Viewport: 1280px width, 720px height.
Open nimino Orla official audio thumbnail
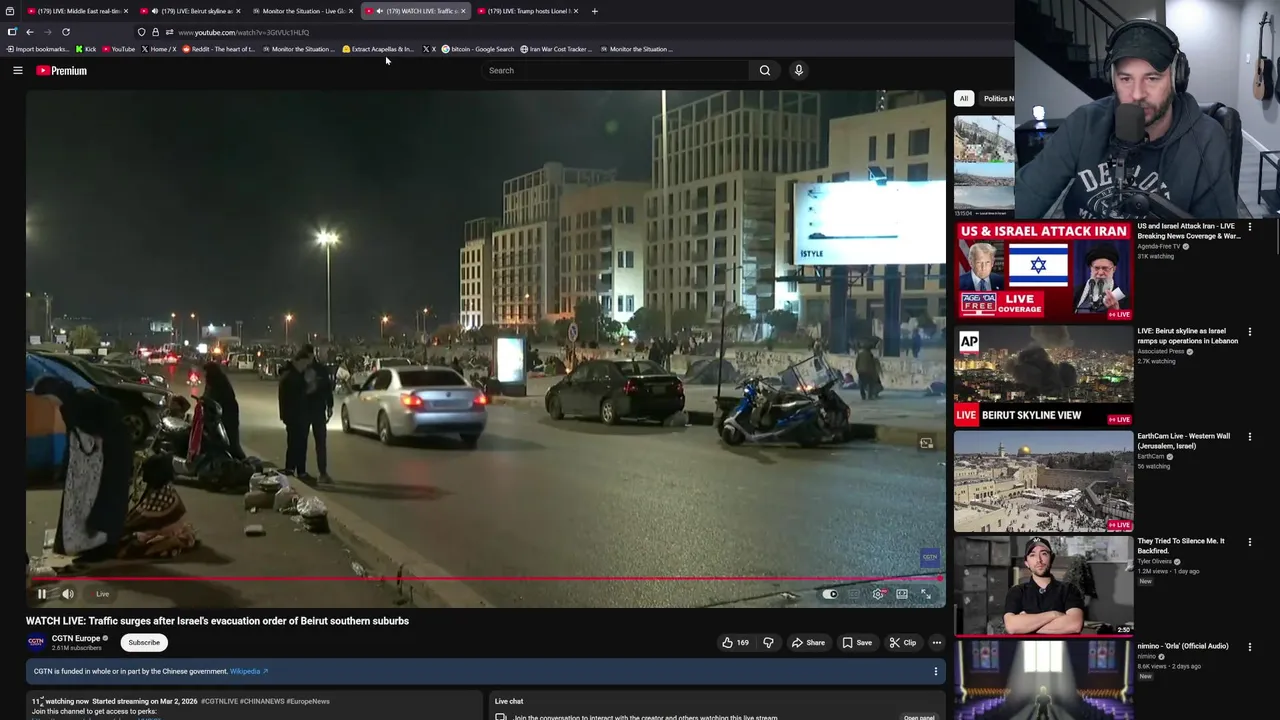click(x=1043, y=680)
